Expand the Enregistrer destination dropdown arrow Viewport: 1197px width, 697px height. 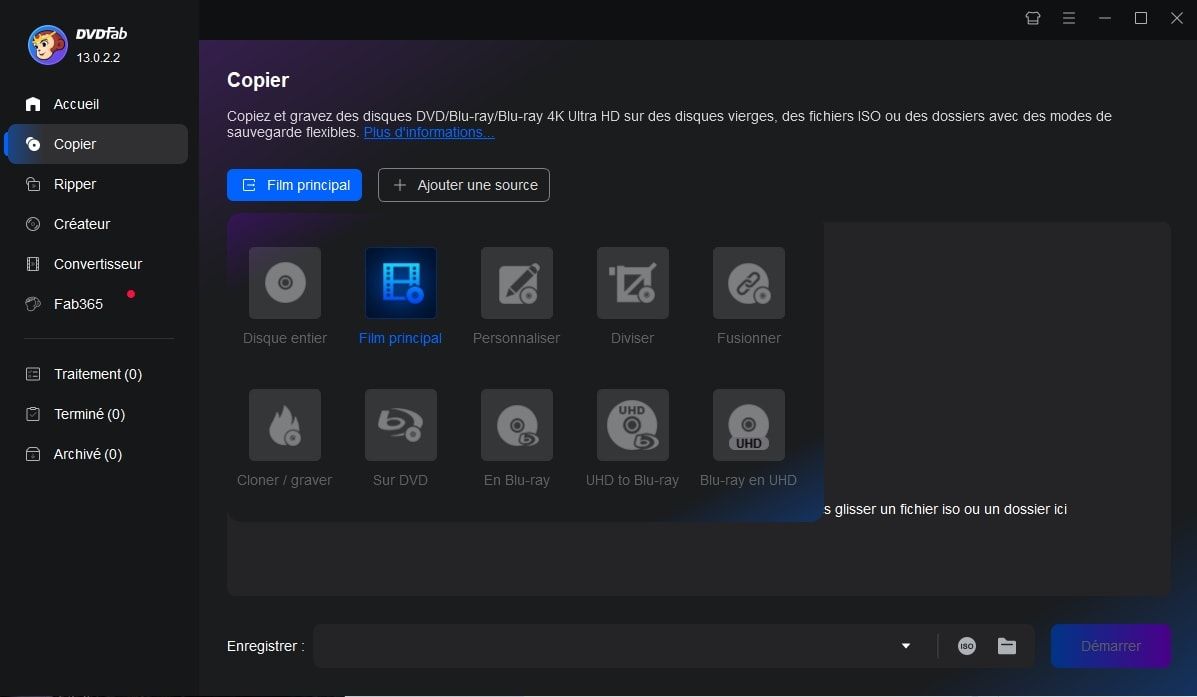tap(906, 646)
